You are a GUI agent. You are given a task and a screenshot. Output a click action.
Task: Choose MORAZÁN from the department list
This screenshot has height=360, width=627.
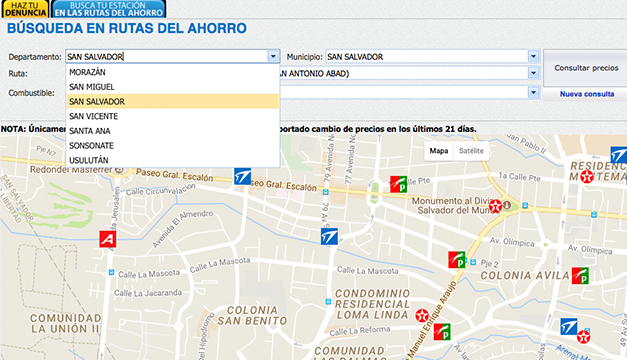click(173, 72)
